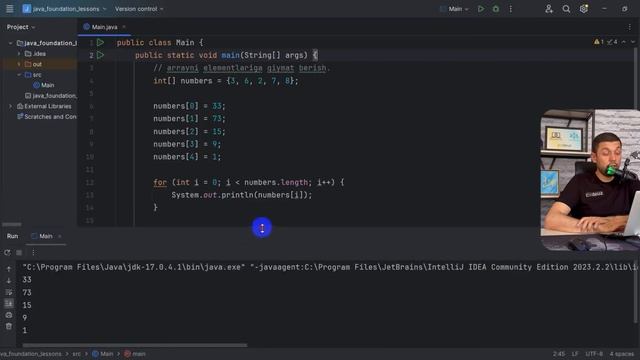Open the java_foundation_lessons project dropdown
The image size is (640, 360).
tap(64, 9)
